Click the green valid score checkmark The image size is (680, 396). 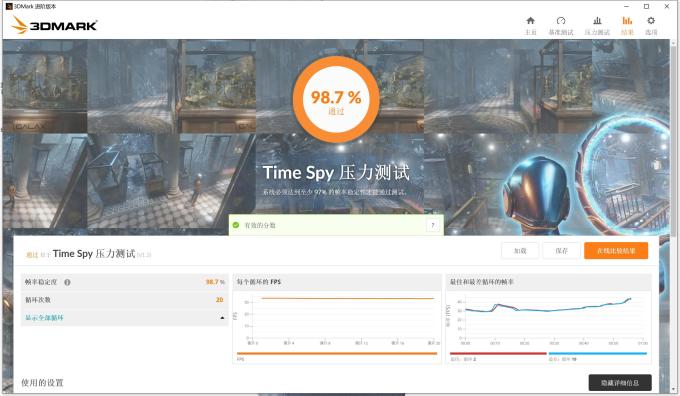coord(236,225)
